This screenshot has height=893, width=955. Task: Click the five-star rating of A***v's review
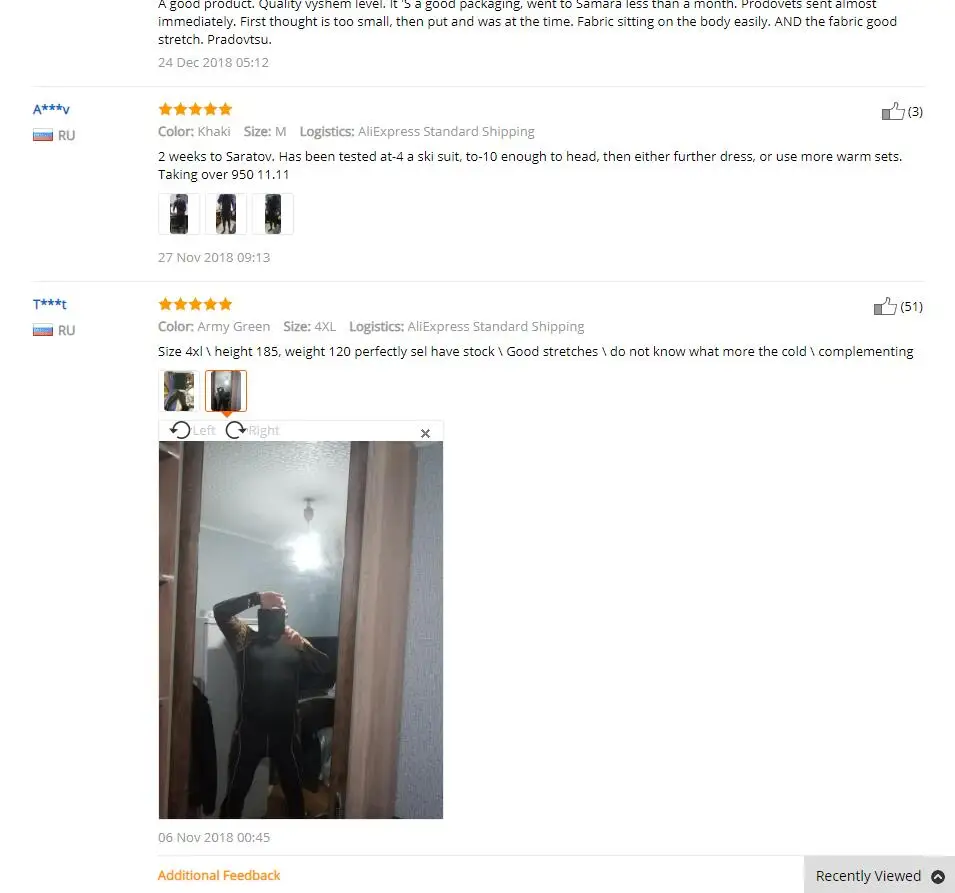[195, 109]
